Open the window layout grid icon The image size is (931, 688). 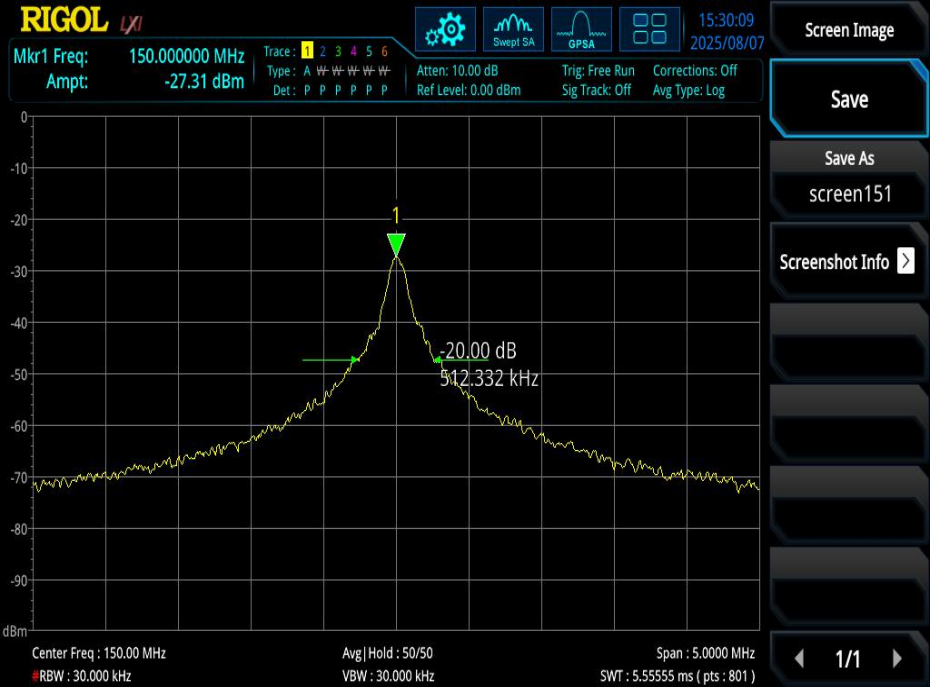(x=649, y=30)
